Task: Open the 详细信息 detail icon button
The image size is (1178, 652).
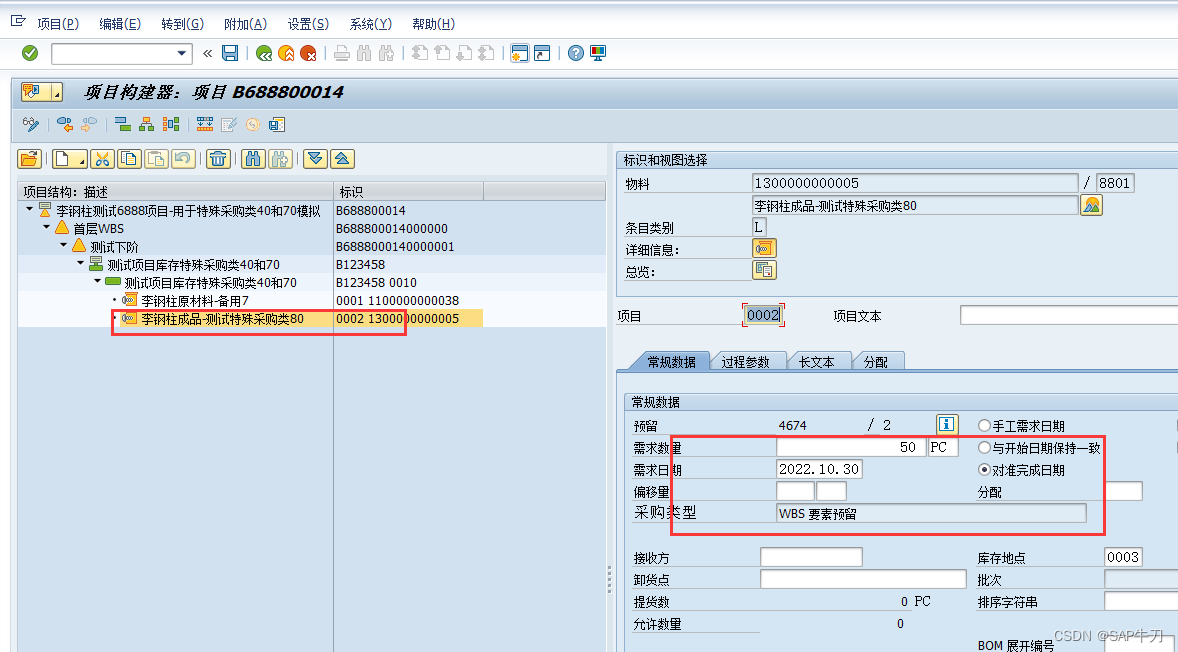Action: pos(764,249)
